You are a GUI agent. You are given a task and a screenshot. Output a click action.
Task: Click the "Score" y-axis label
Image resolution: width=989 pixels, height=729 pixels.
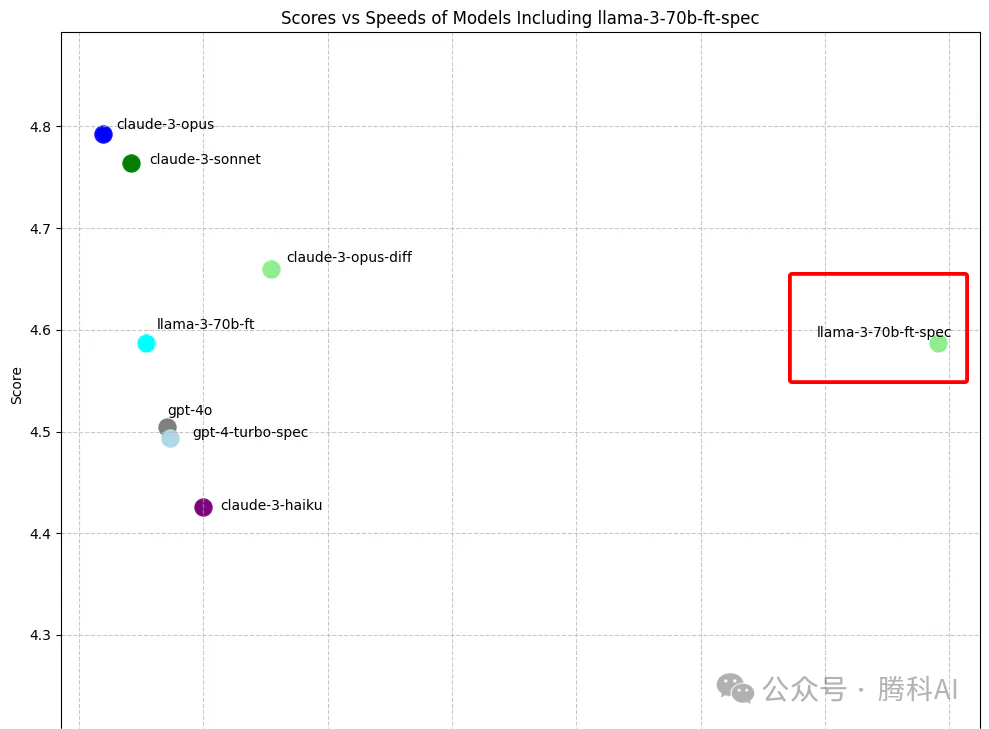[x=16, y=385]
